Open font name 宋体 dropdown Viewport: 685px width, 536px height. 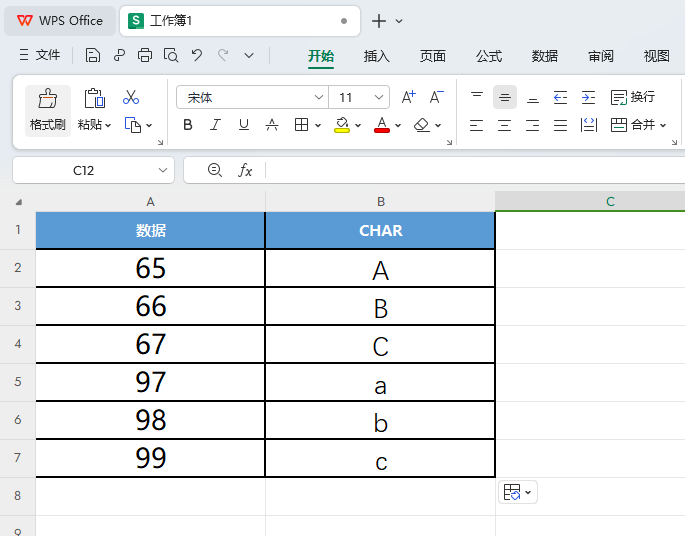click(x=319, y=97)
